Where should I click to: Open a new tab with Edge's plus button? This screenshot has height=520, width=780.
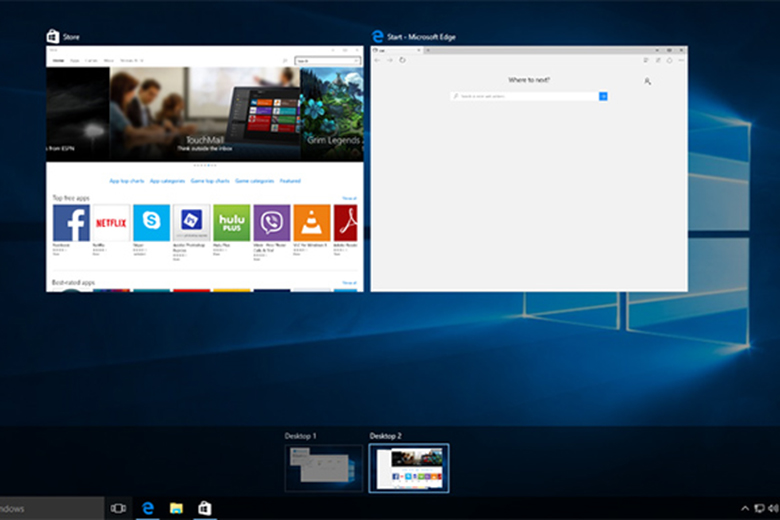click(428, 50)
